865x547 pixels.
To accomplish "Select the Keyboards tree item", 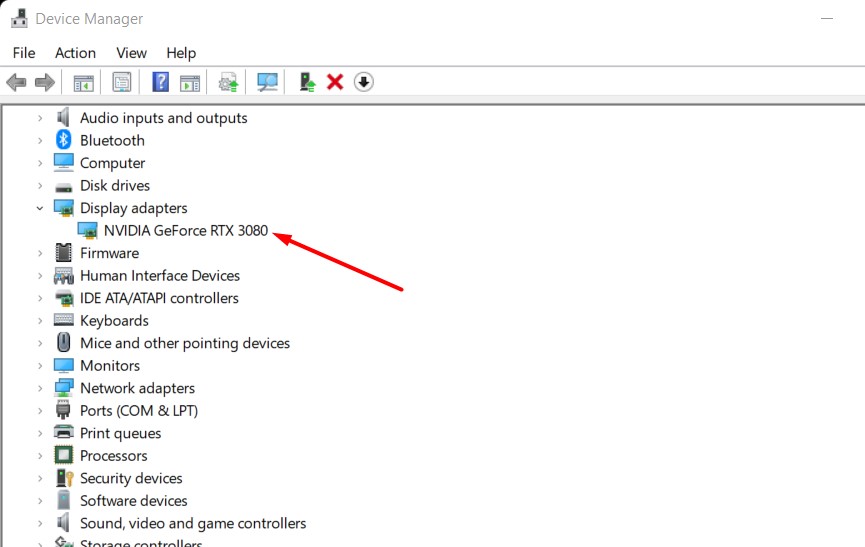I will click(114, 321).
